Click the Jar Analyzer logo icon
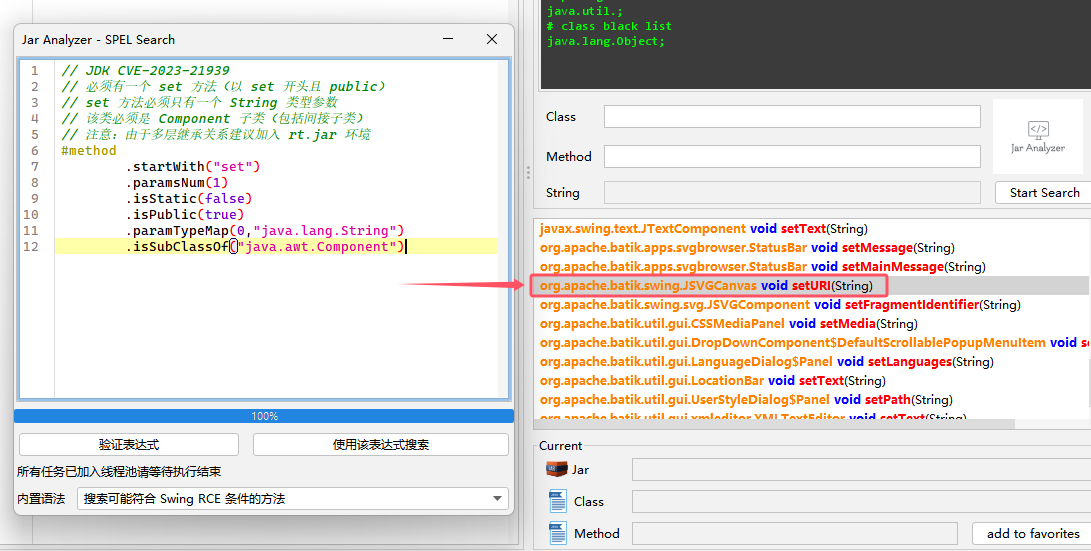This screenshot has height=551, width=1091. (x=1038, y=137)
